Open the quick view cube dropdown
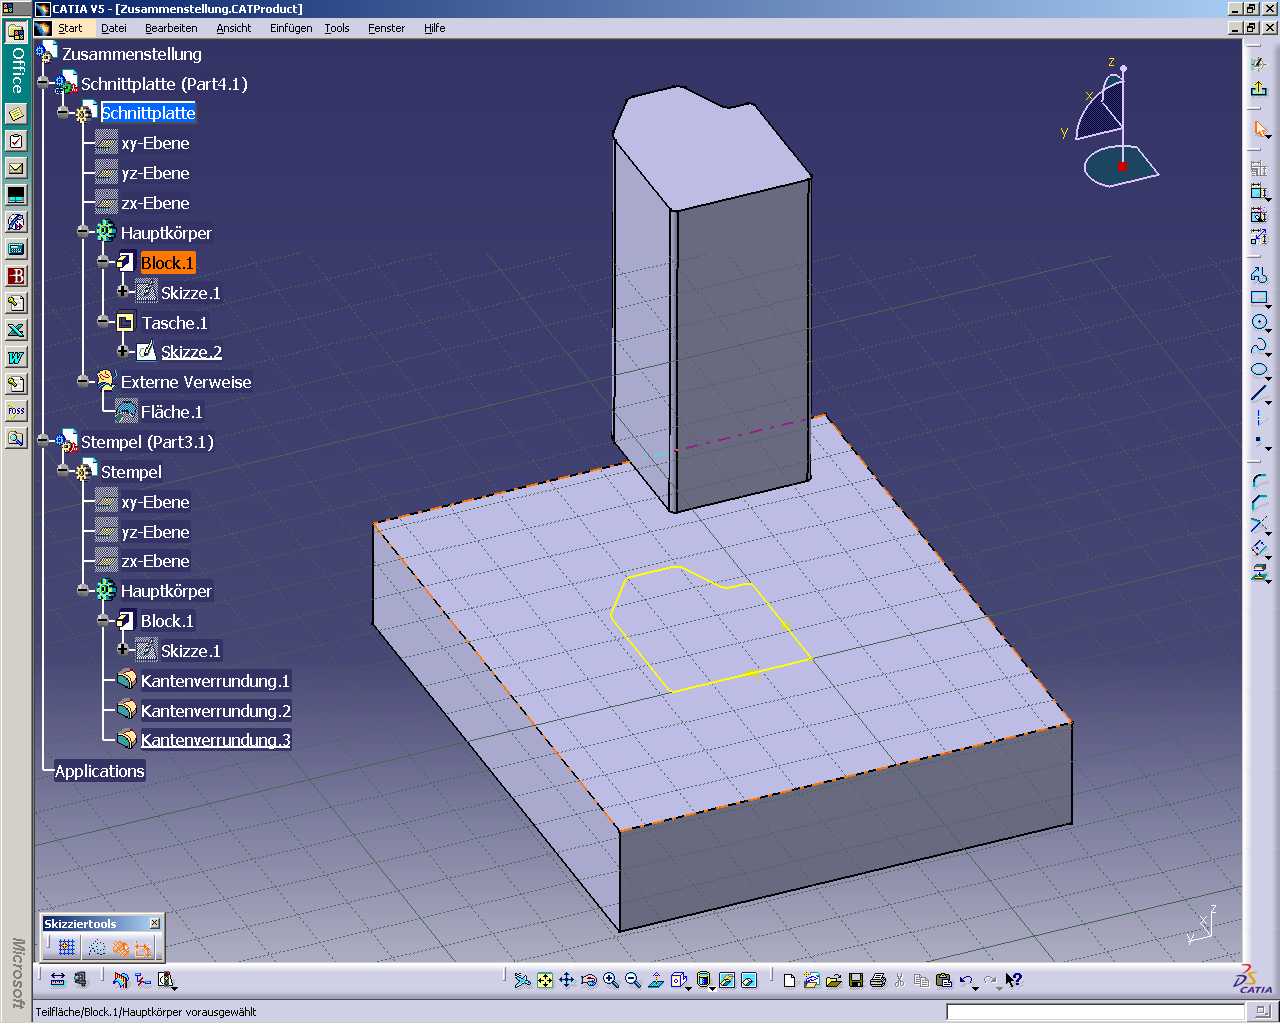The width and height of the screenshot is (1280, 1024). pos(688,987)
